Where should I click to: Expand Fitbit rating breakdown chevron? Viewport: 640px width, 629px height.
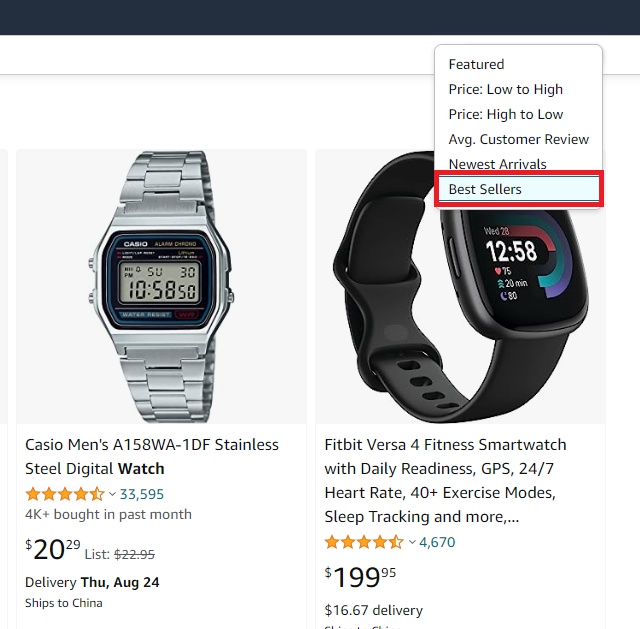pyautogui.click(x=412, y=542)
